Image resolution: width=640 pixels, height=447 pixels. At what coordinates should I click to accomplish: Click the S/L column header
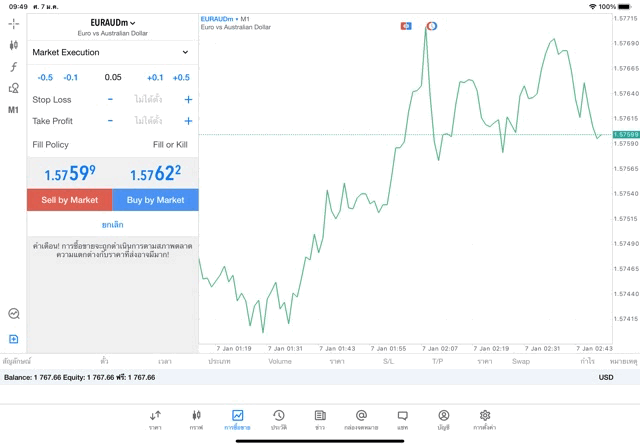click(389, 361)
